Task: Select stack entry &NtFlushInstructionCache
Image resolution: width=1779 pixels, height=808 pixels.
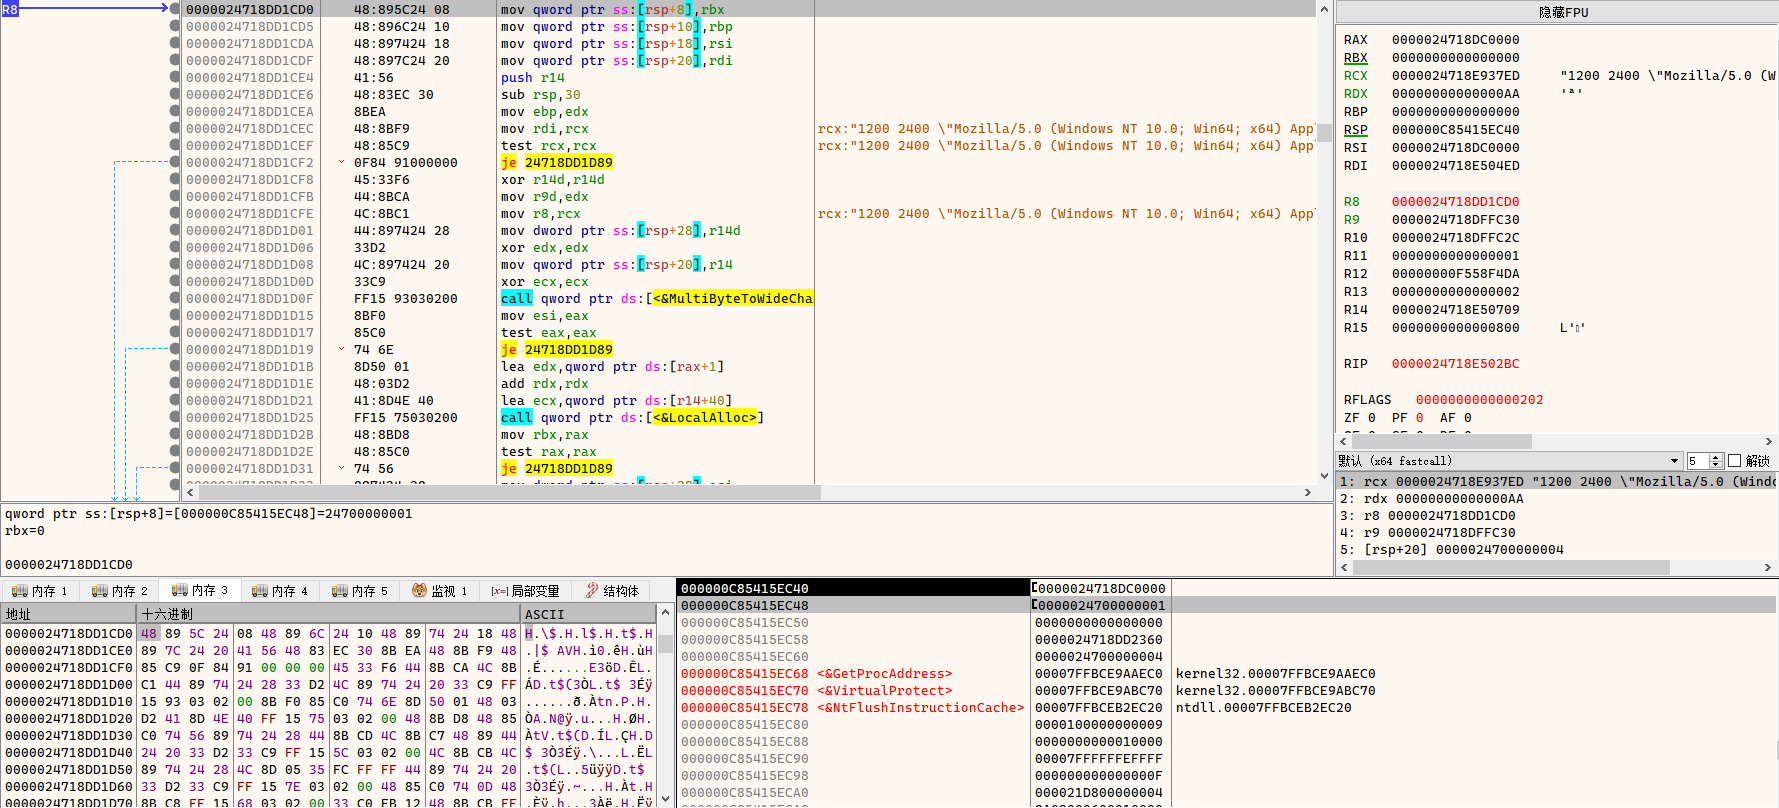Action: point(920,708)
